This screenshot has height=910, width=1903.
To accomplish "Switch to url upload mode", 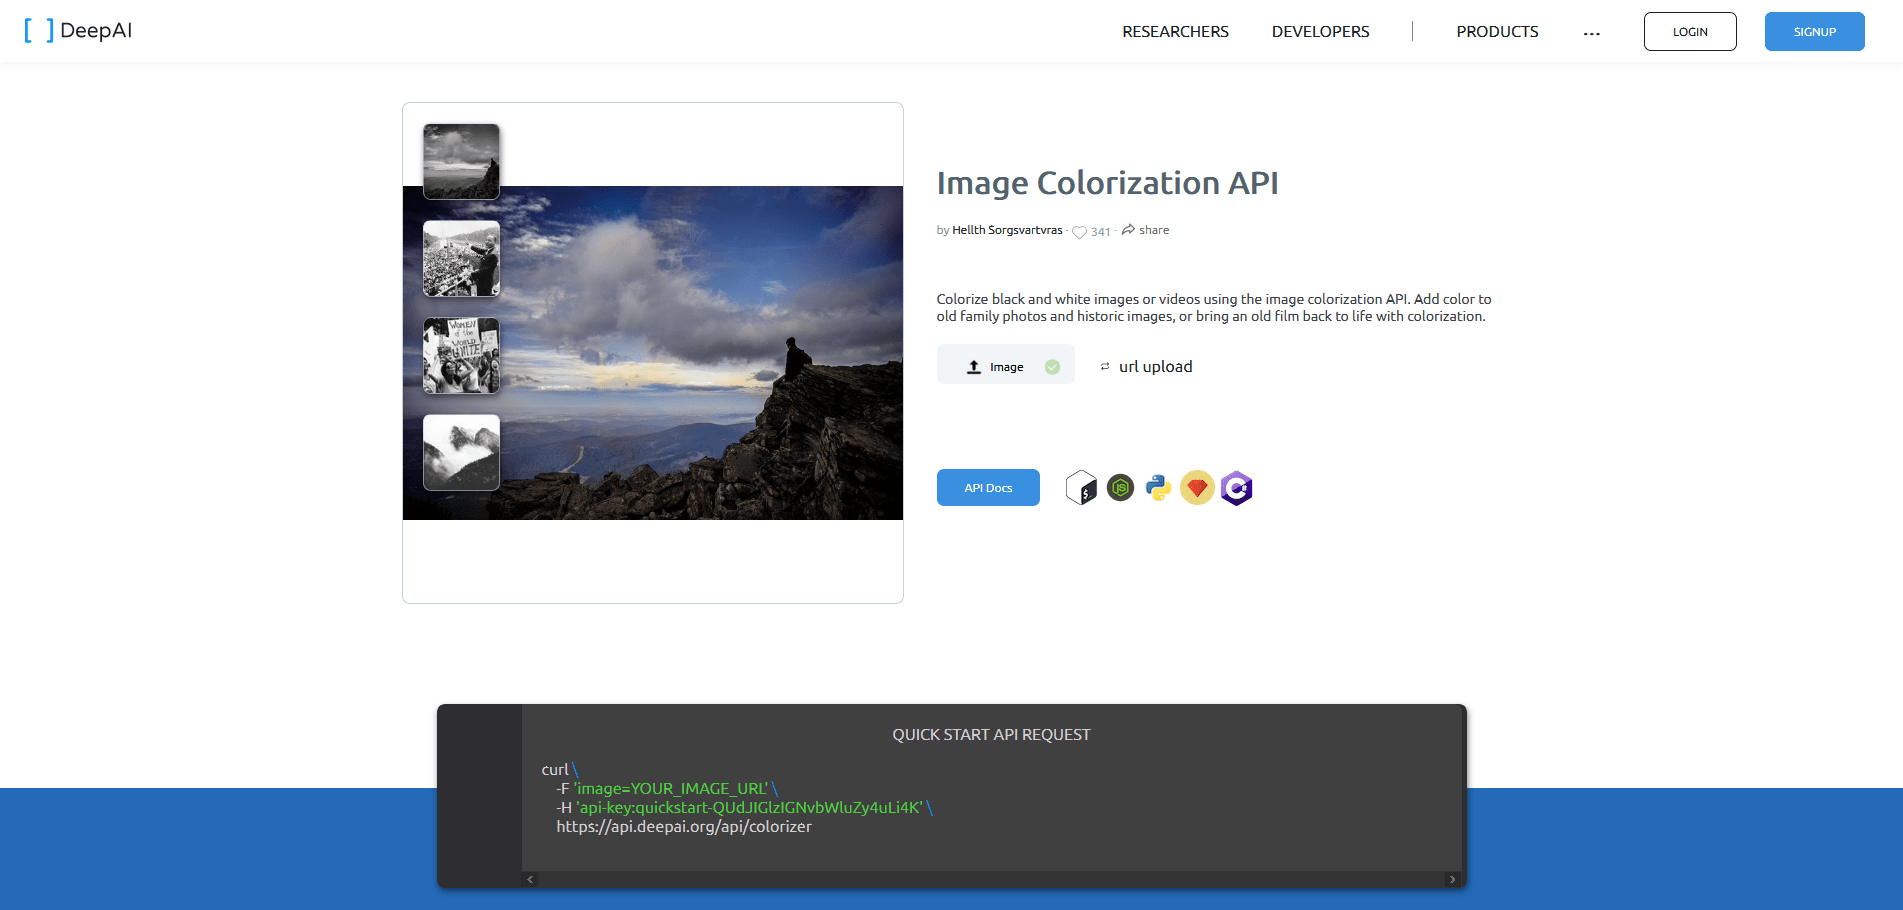I will 1146,366.
